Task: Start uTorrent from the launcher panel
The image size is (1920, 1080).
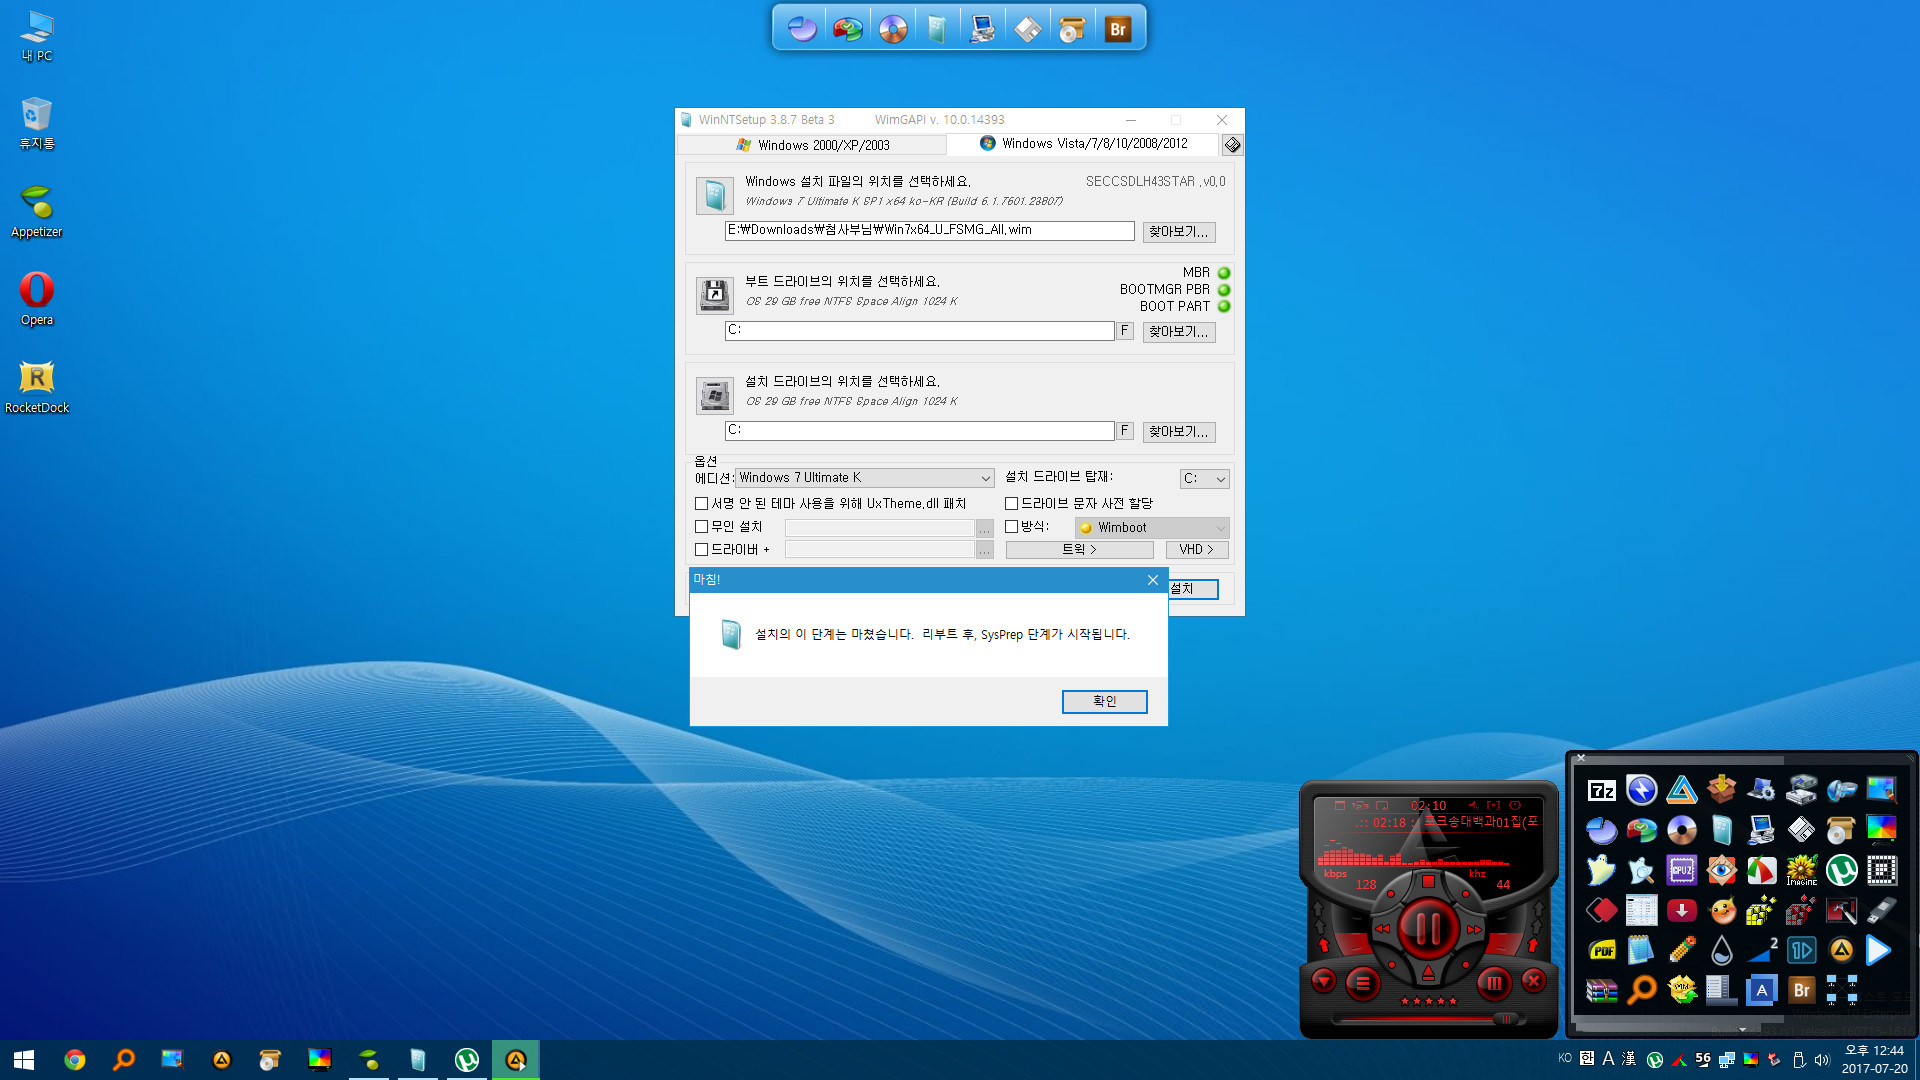Action: pos(1841,870)
